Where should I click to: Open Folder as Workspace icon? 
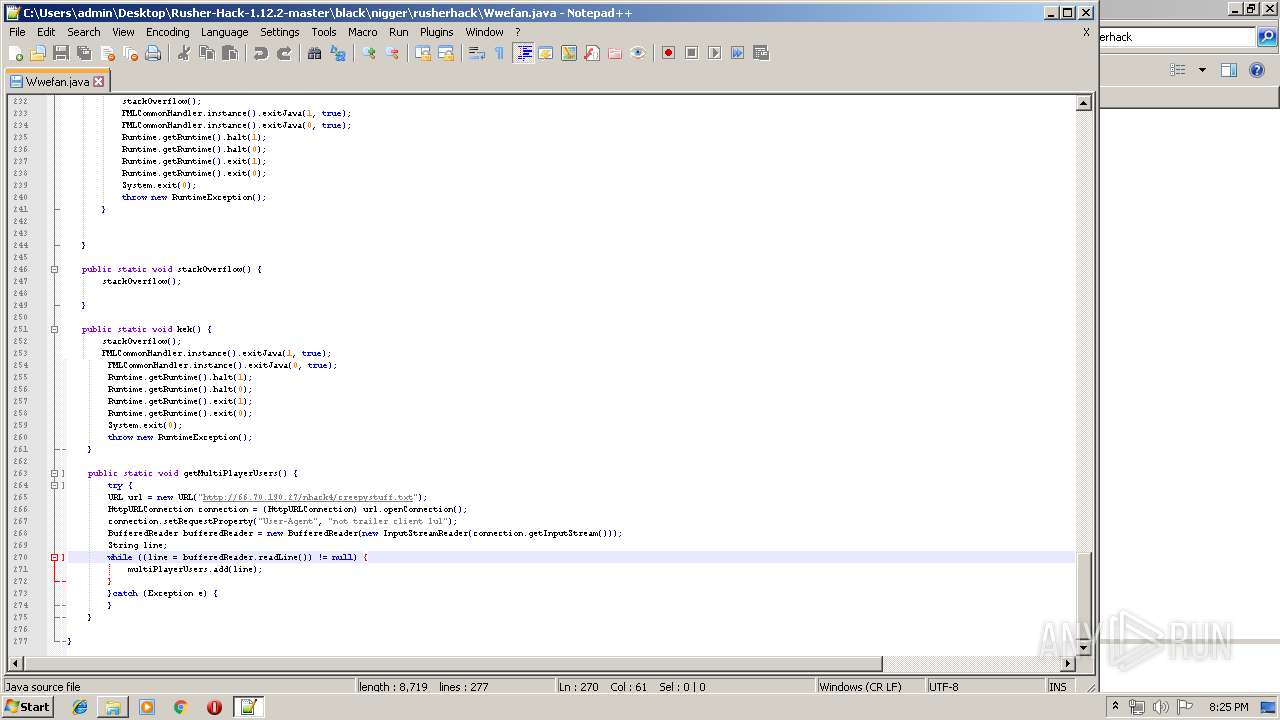coord(615,53)
